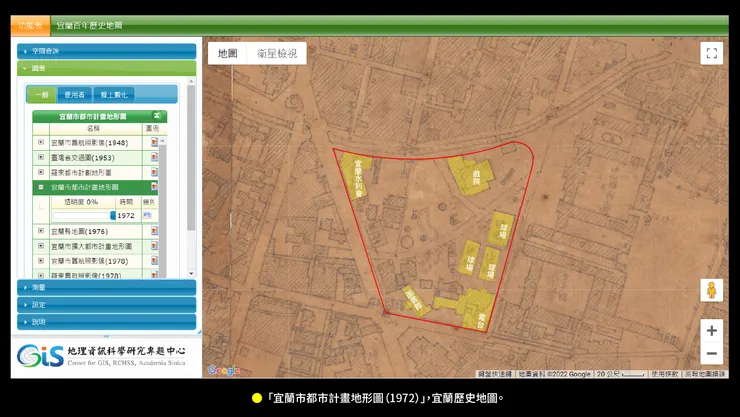Image resolution: width=740 pixels, height=417 pixels.
Task: Click the GIS center logo
Action: click(x=41, y=356)
